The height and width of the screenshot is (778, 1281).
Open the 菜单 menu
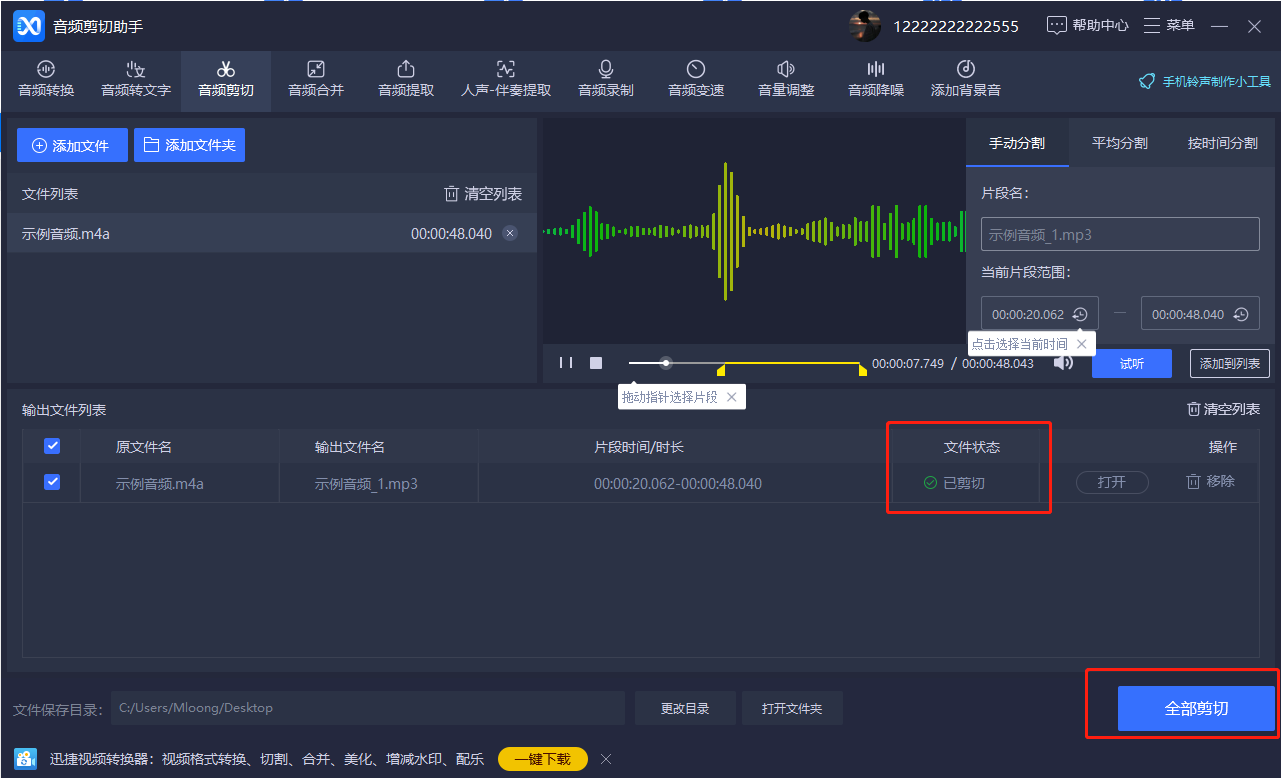click(x=1169, y=26)
